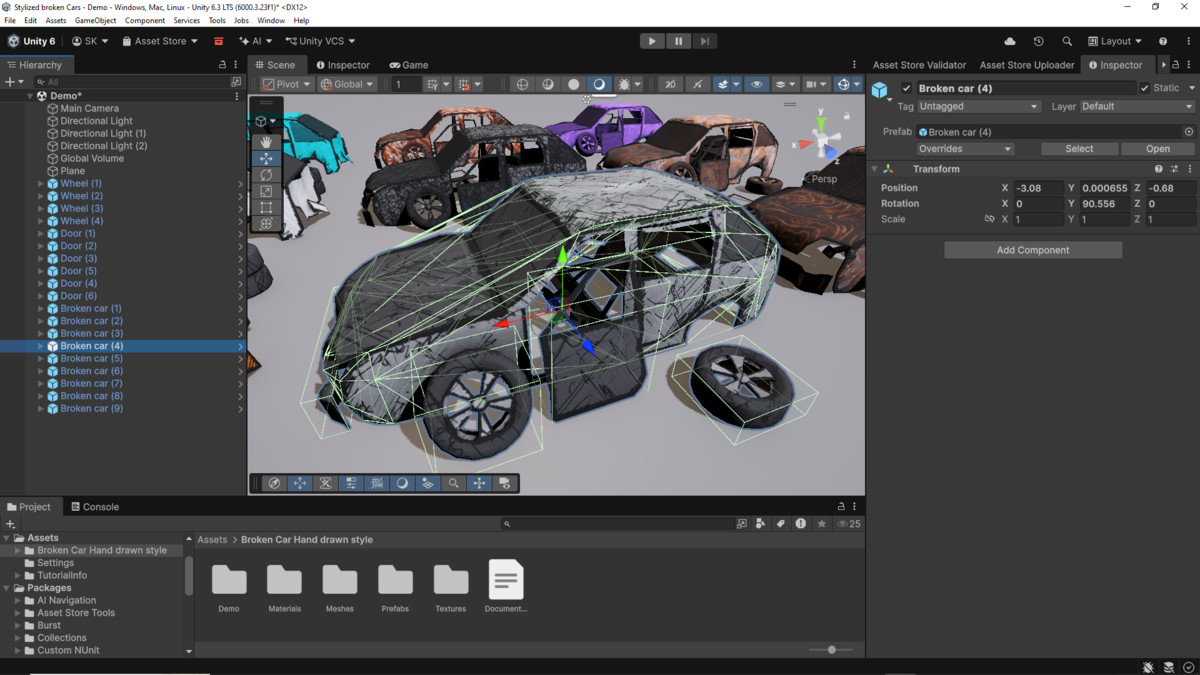The width and height of the screenshot is (1200, 675).
Task: Click the Position X input field
Action: point(1038,188)
